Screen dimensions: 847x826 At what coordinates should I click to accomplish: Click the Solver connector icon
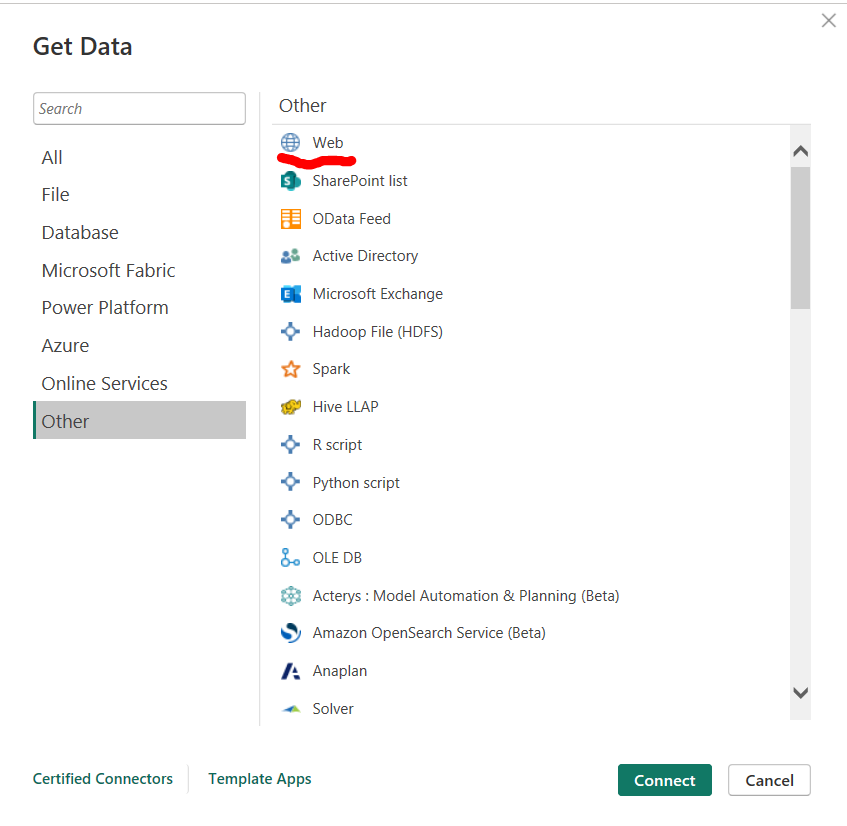pyautogui.click(x=291, y=709)
